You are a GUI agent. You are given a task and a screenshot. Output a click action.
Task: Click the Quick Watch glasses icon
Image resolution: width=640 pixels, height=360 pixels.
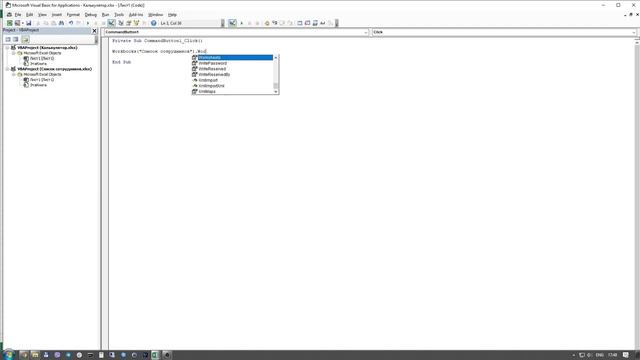[x=322, y=23]
